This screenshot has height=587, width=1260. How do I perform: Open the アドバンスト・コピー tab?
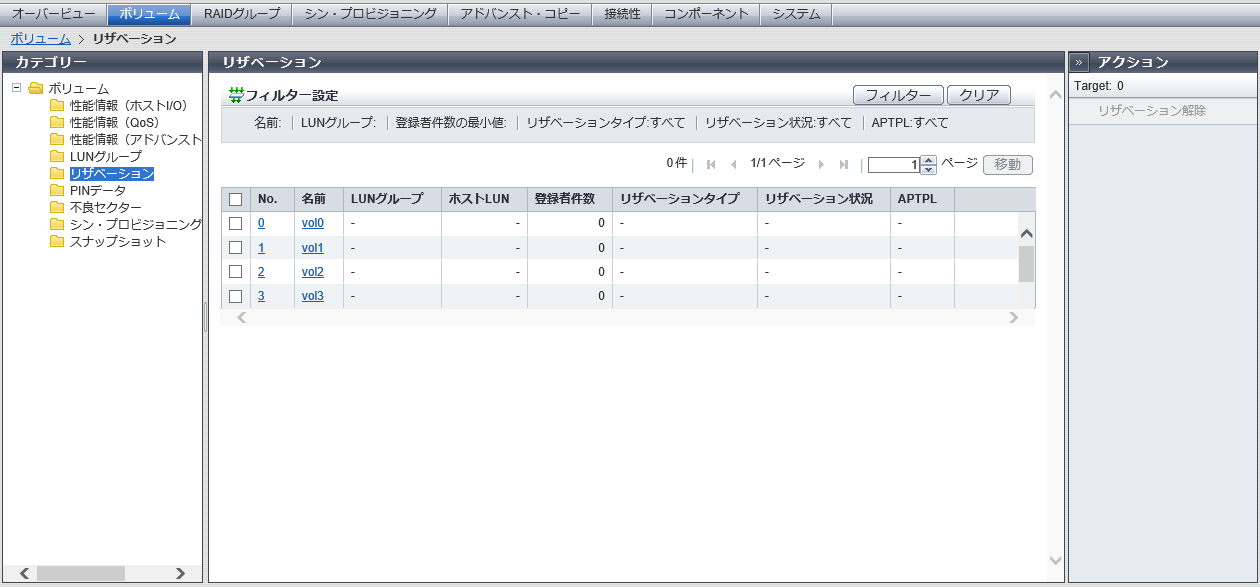point(519,14)
